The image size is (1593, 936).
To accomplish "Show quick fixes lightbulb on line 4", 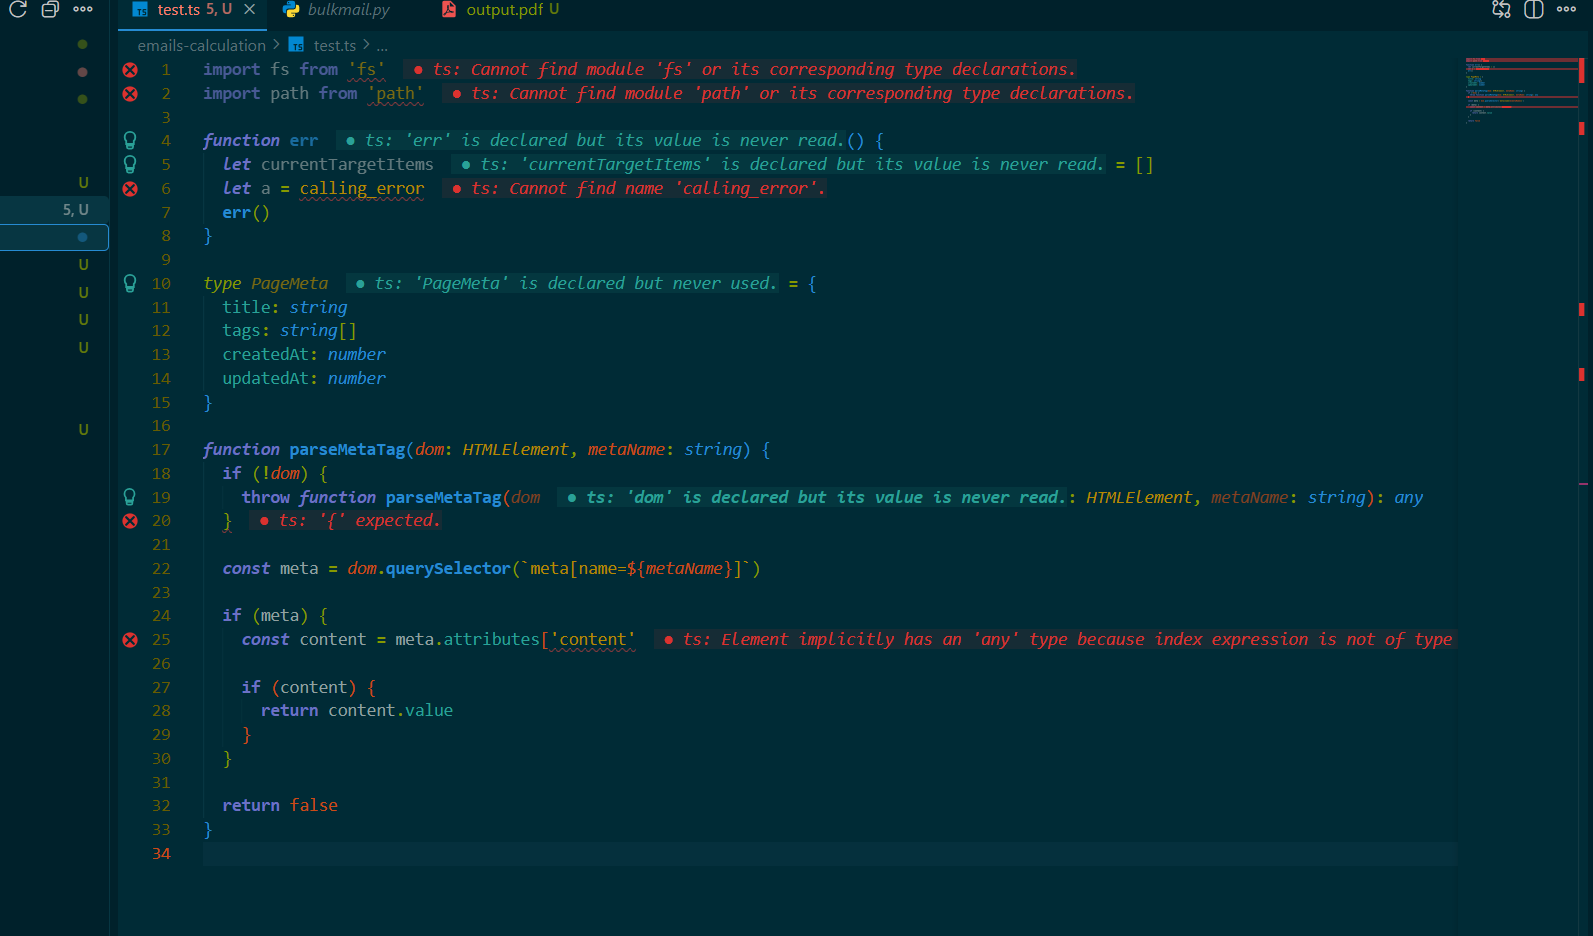I will tap(130, 140).
